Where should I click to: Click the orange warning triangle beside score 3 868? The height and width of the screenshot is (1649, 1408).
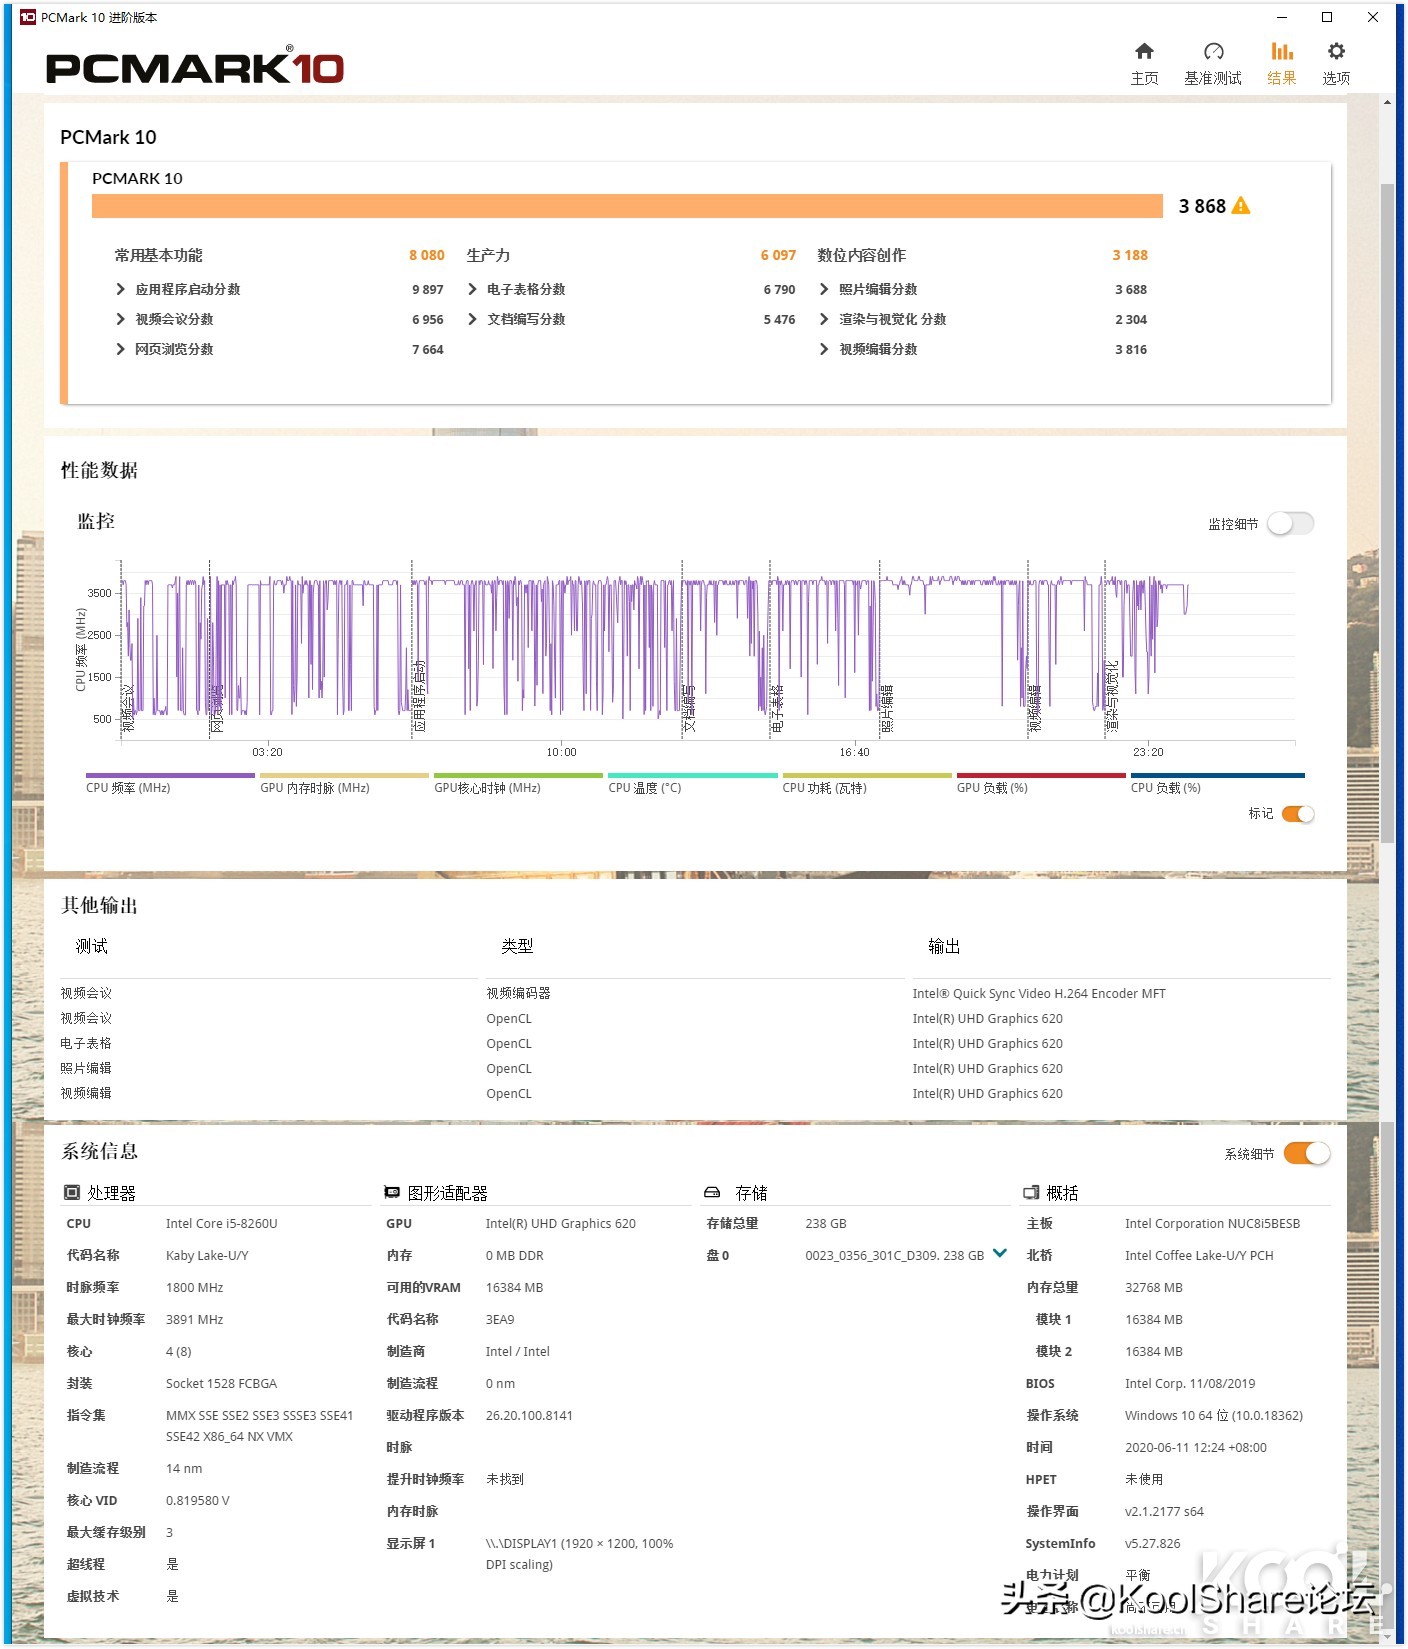pos(1241,206)
